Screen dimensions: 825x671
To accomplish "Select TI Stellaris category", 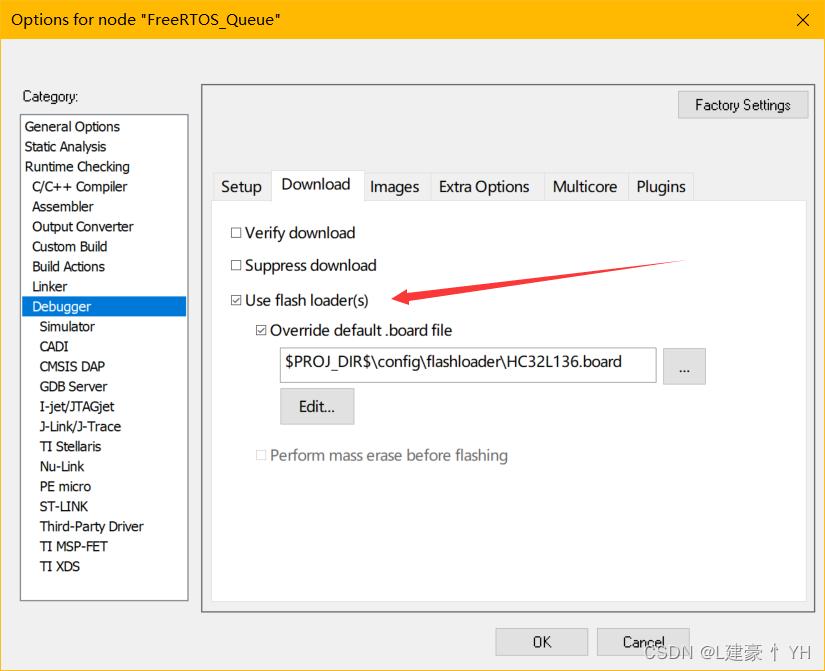I will [x=104, y=447].
